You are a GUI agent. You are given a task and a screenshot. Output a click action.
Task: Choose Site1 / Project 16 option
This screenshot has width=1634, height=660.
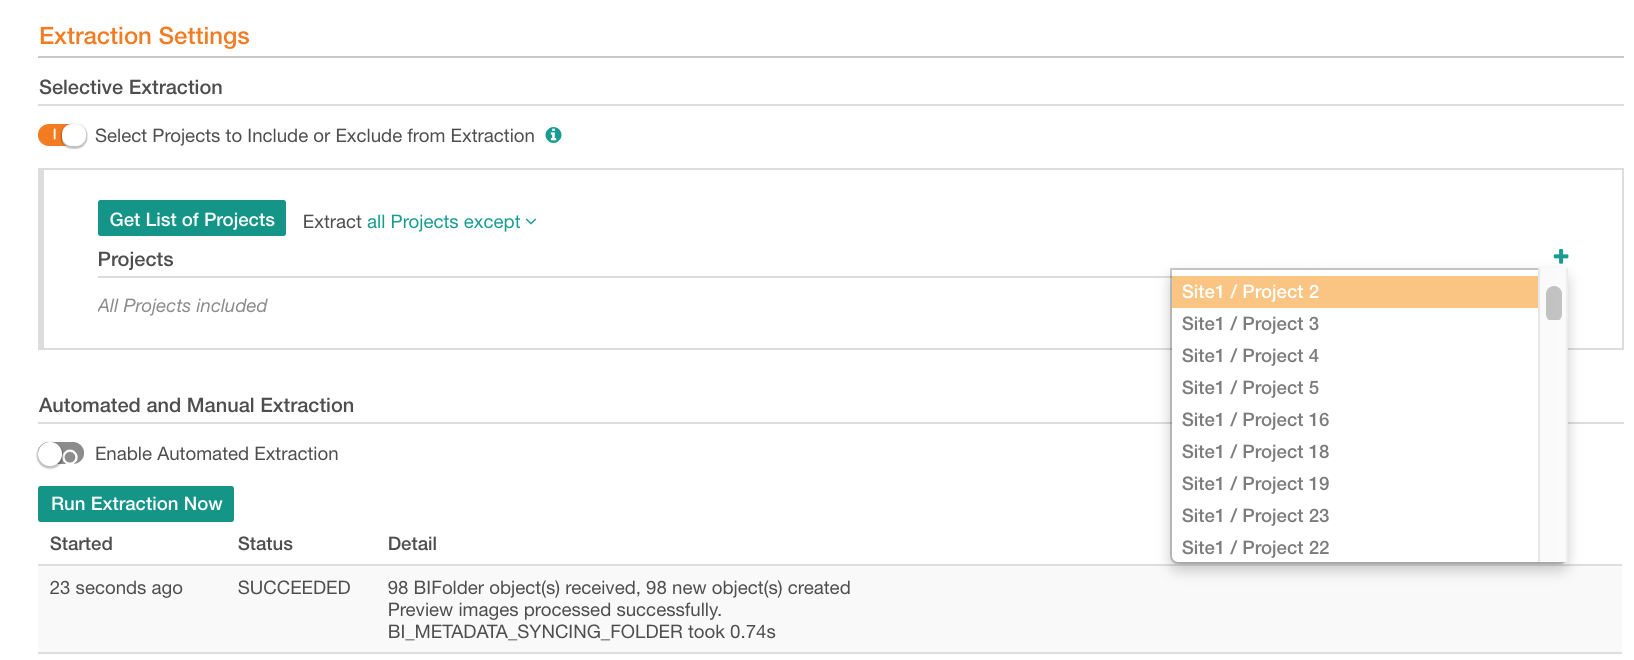click(1354, 420)
